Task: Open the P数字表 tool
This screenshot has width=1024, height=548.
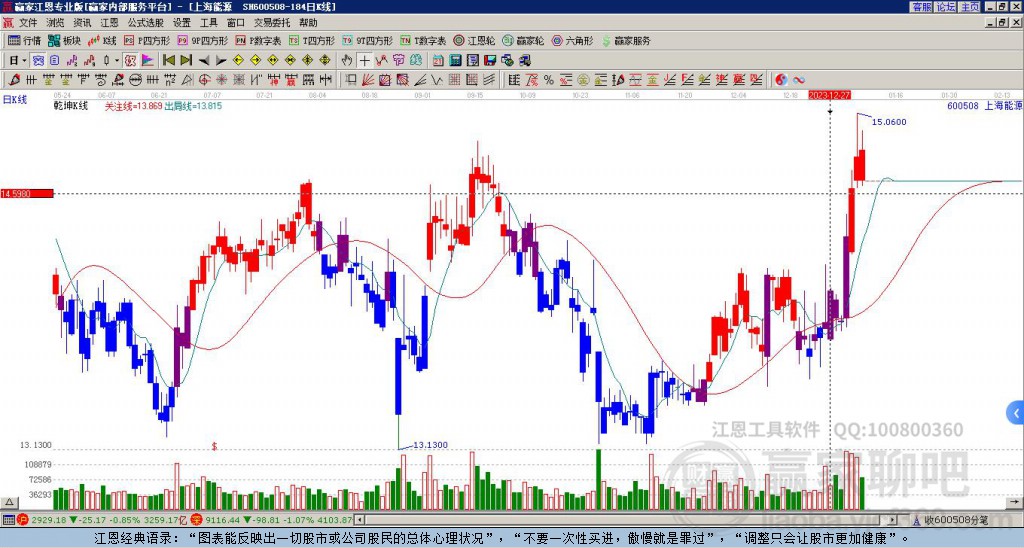Action: click(x=259, y=40)
